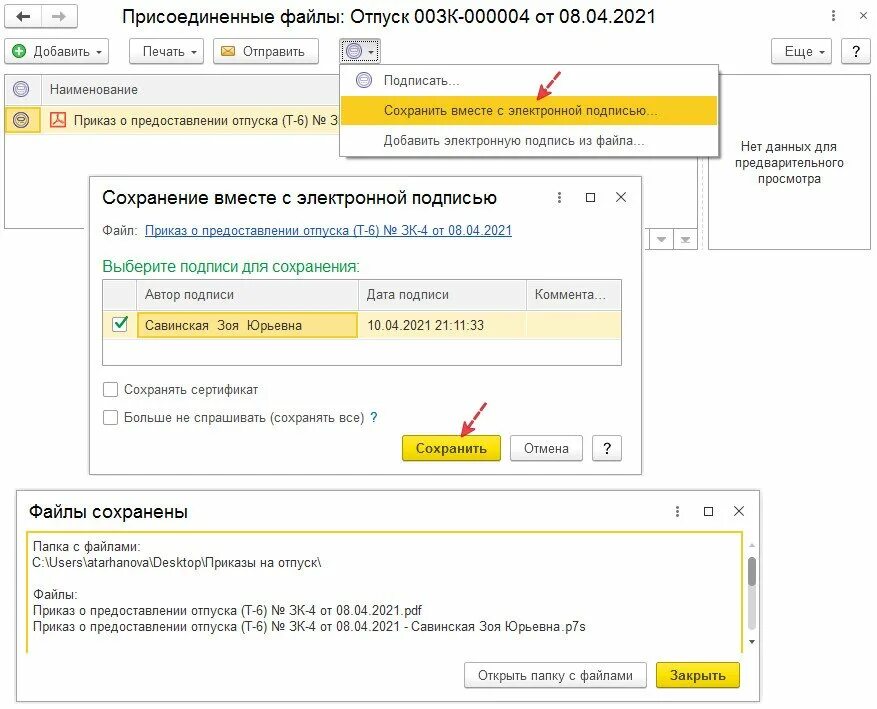Tick Больше не спрашивать (сохранять все)
Image resolution: width=877 pixels, height=709 pixels.
[110, 417]
